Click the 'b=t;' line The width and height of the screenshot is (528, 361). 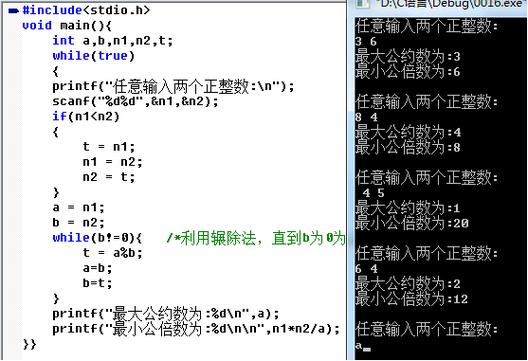[x=97, y=283]
